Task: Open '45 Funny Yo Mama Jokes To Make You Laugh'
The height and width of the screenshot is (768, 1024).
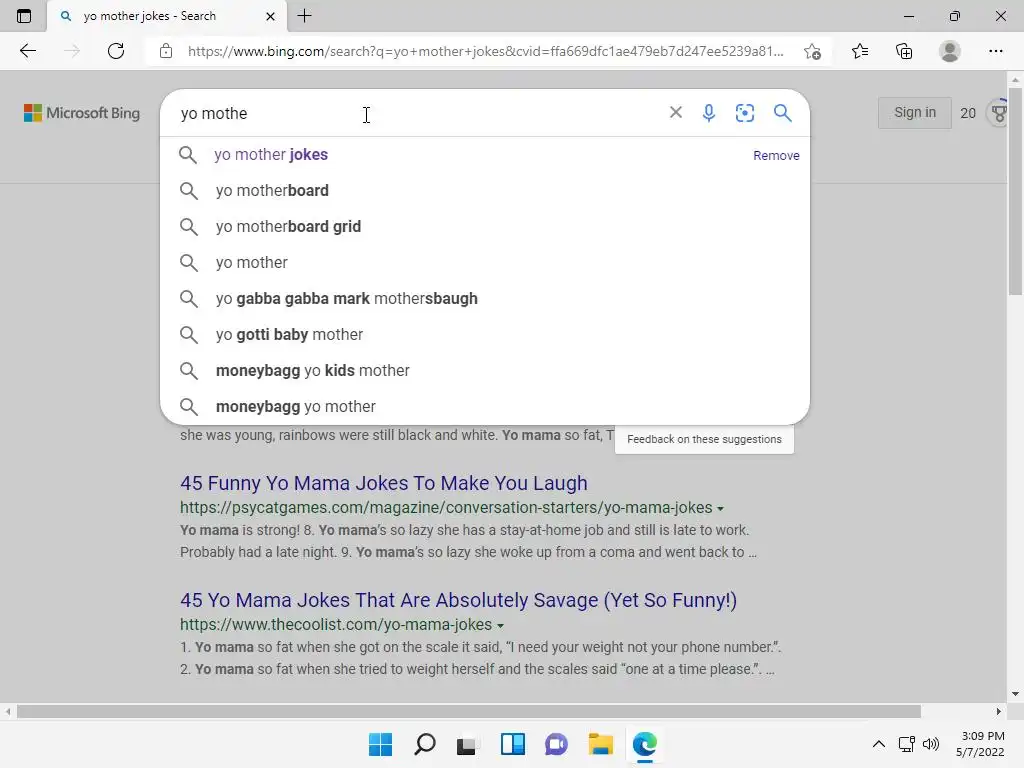Action: 384,483
